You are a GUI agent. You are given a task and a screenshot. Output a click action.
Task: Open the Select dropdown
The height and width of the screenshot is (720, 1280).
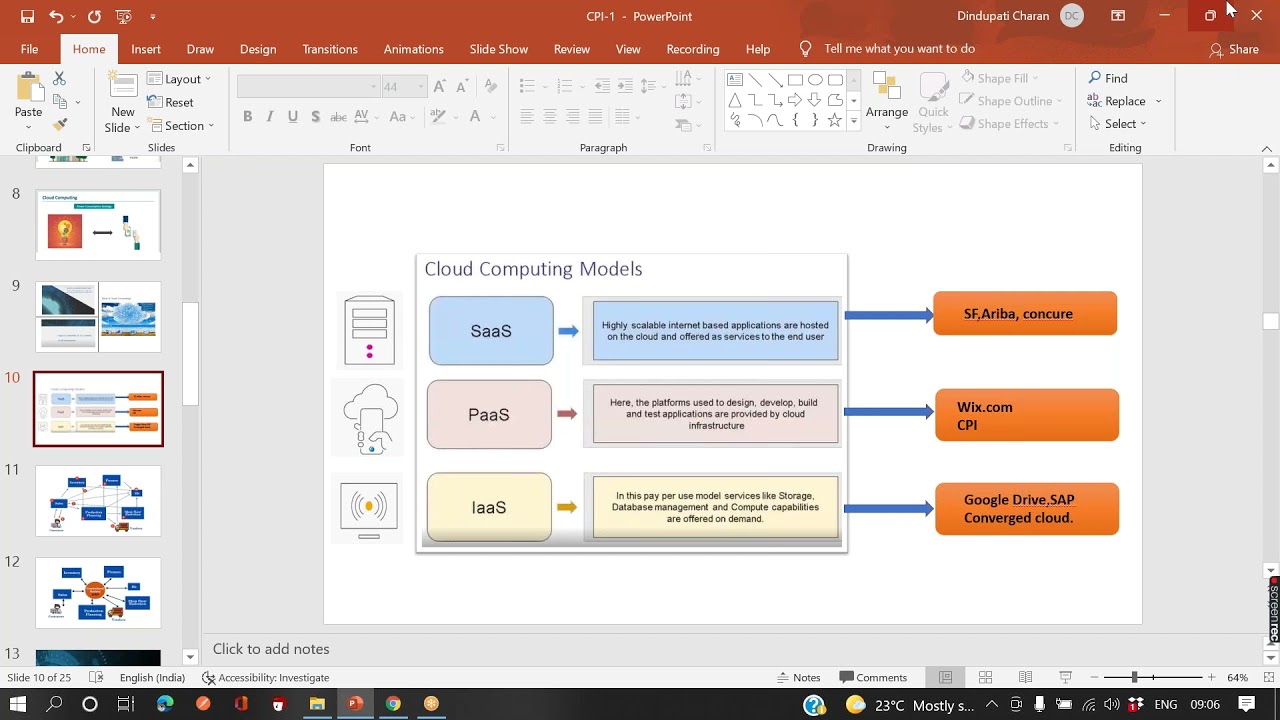click(x=1117, y=124)
